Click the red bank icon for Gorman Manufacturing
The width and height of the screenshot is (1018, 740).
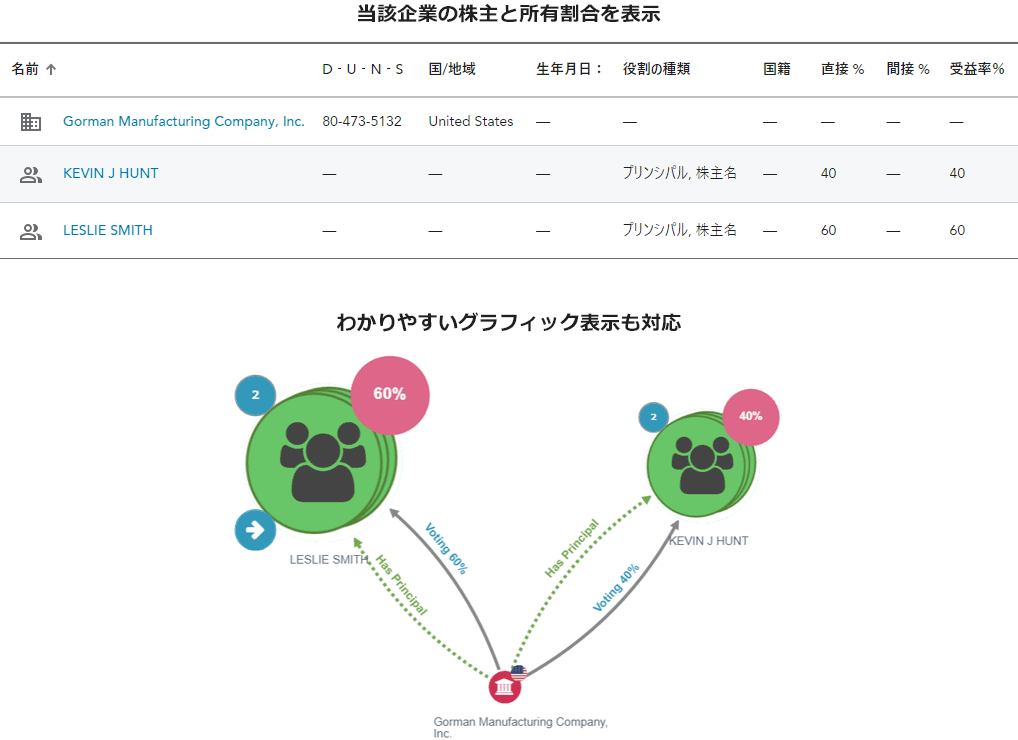tap(504, 687)
